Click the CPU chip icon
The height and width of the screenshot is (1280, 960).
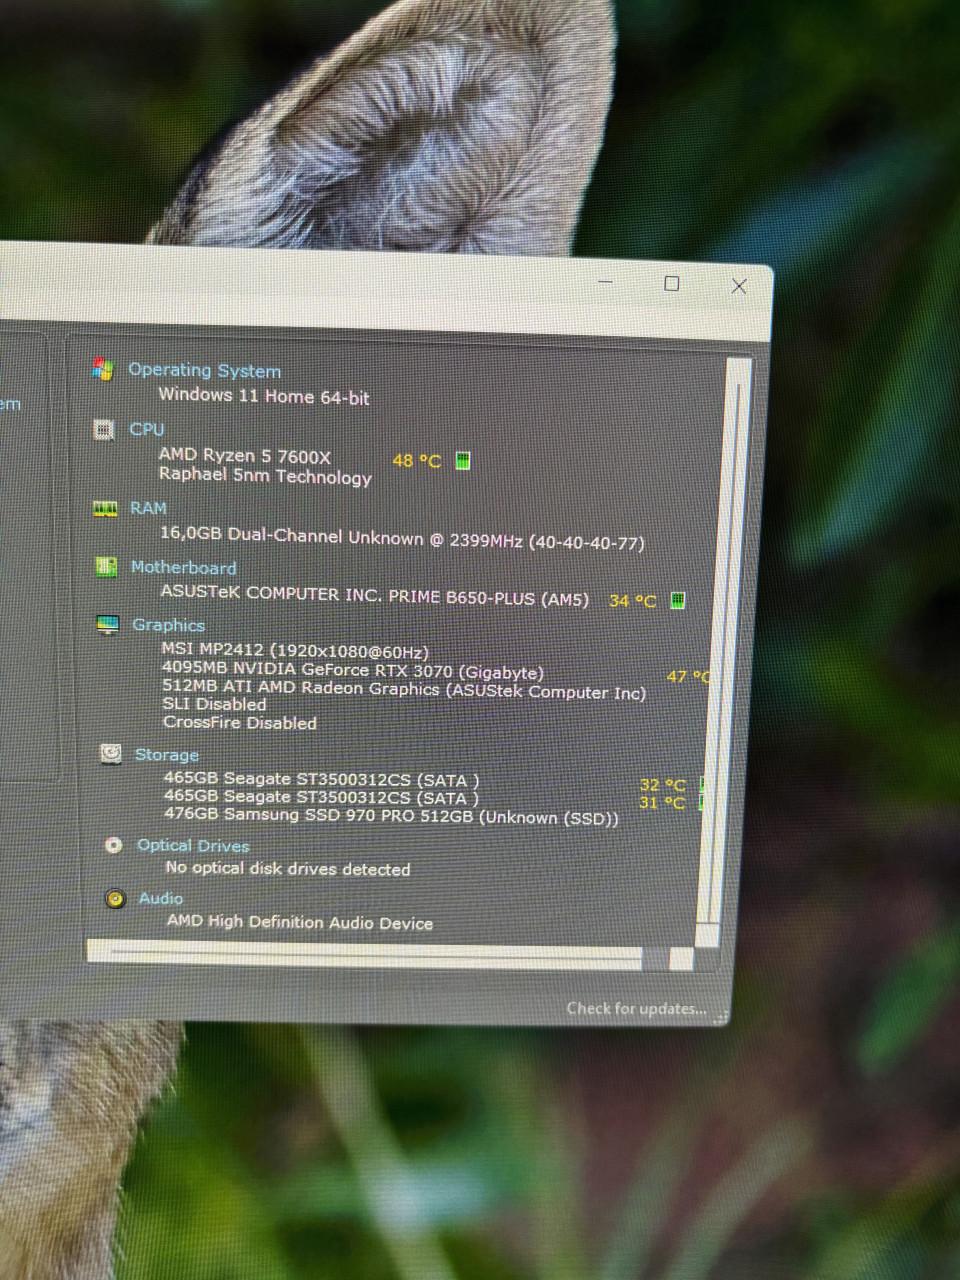(103, 429)
